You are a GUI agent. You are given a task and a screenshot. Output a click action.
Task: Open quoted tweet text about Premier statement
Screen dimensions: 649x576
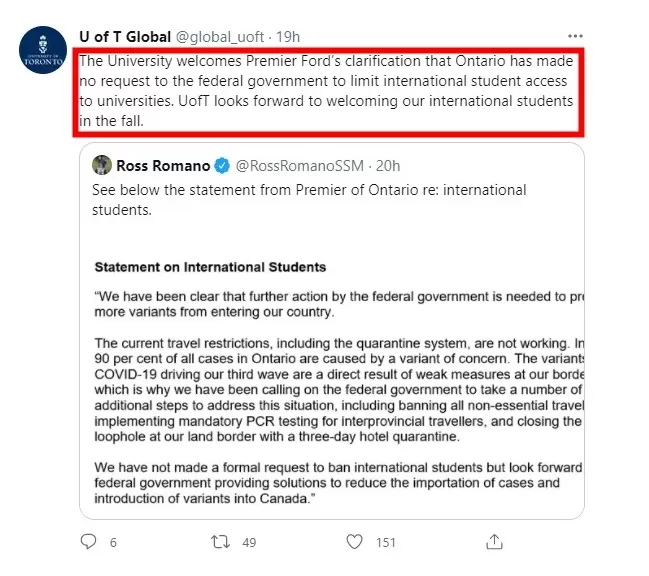point(309,200)
